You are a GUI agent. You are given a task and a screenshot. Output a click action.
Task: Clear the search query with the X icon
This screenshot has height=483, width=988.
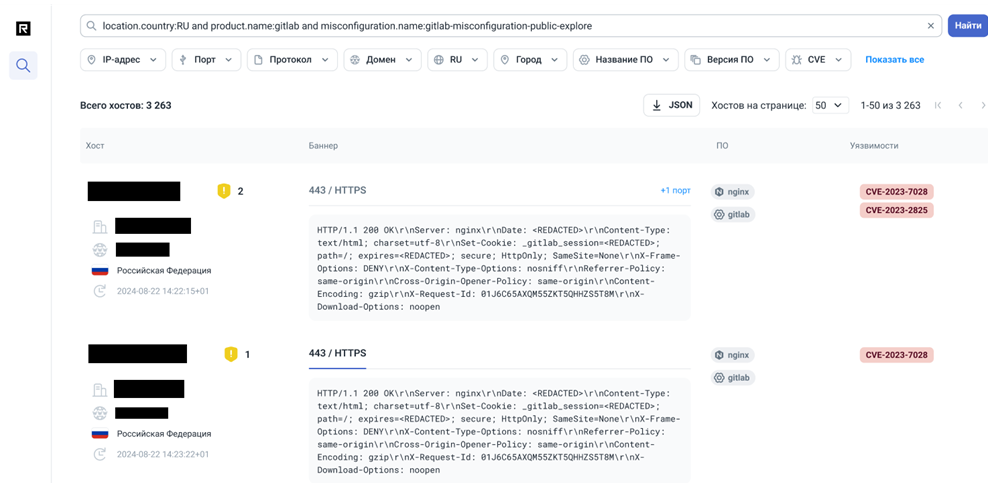pyautogui.click(x=930, y=26)
